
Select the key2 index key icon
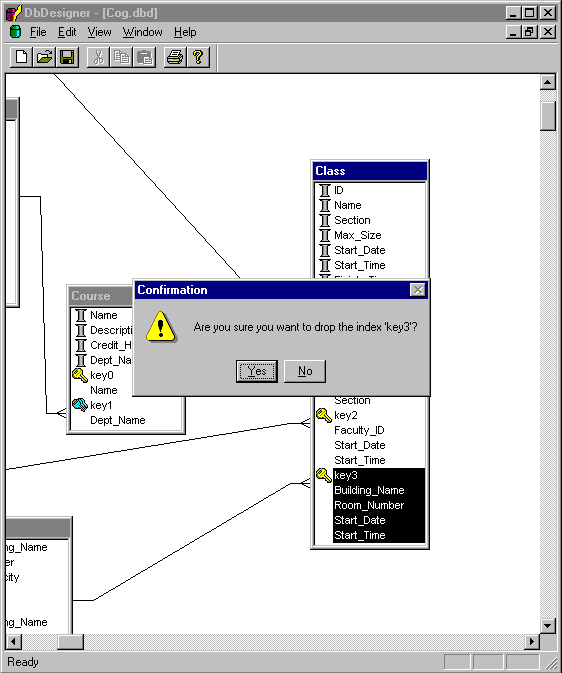coord(324,415)
